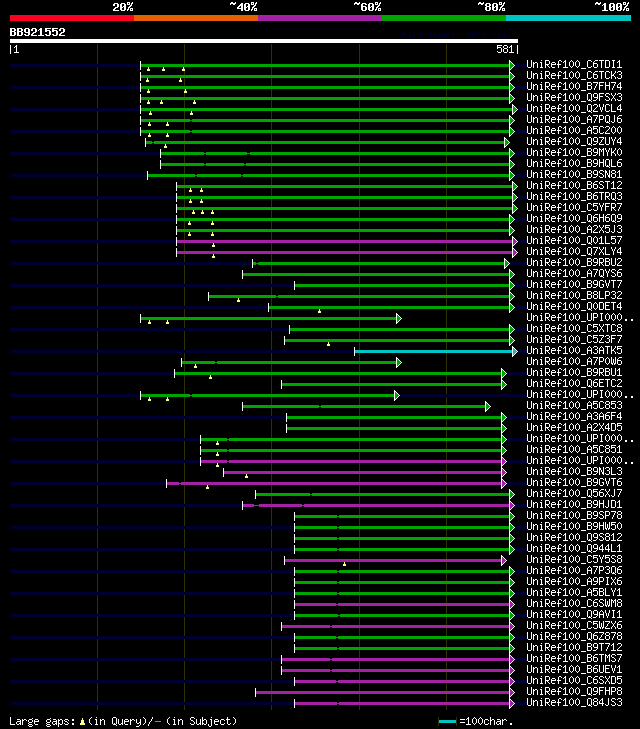Click the UniRef100_Q944L1 label
Screen dimensions: 640x729
[x=574, y=549]
